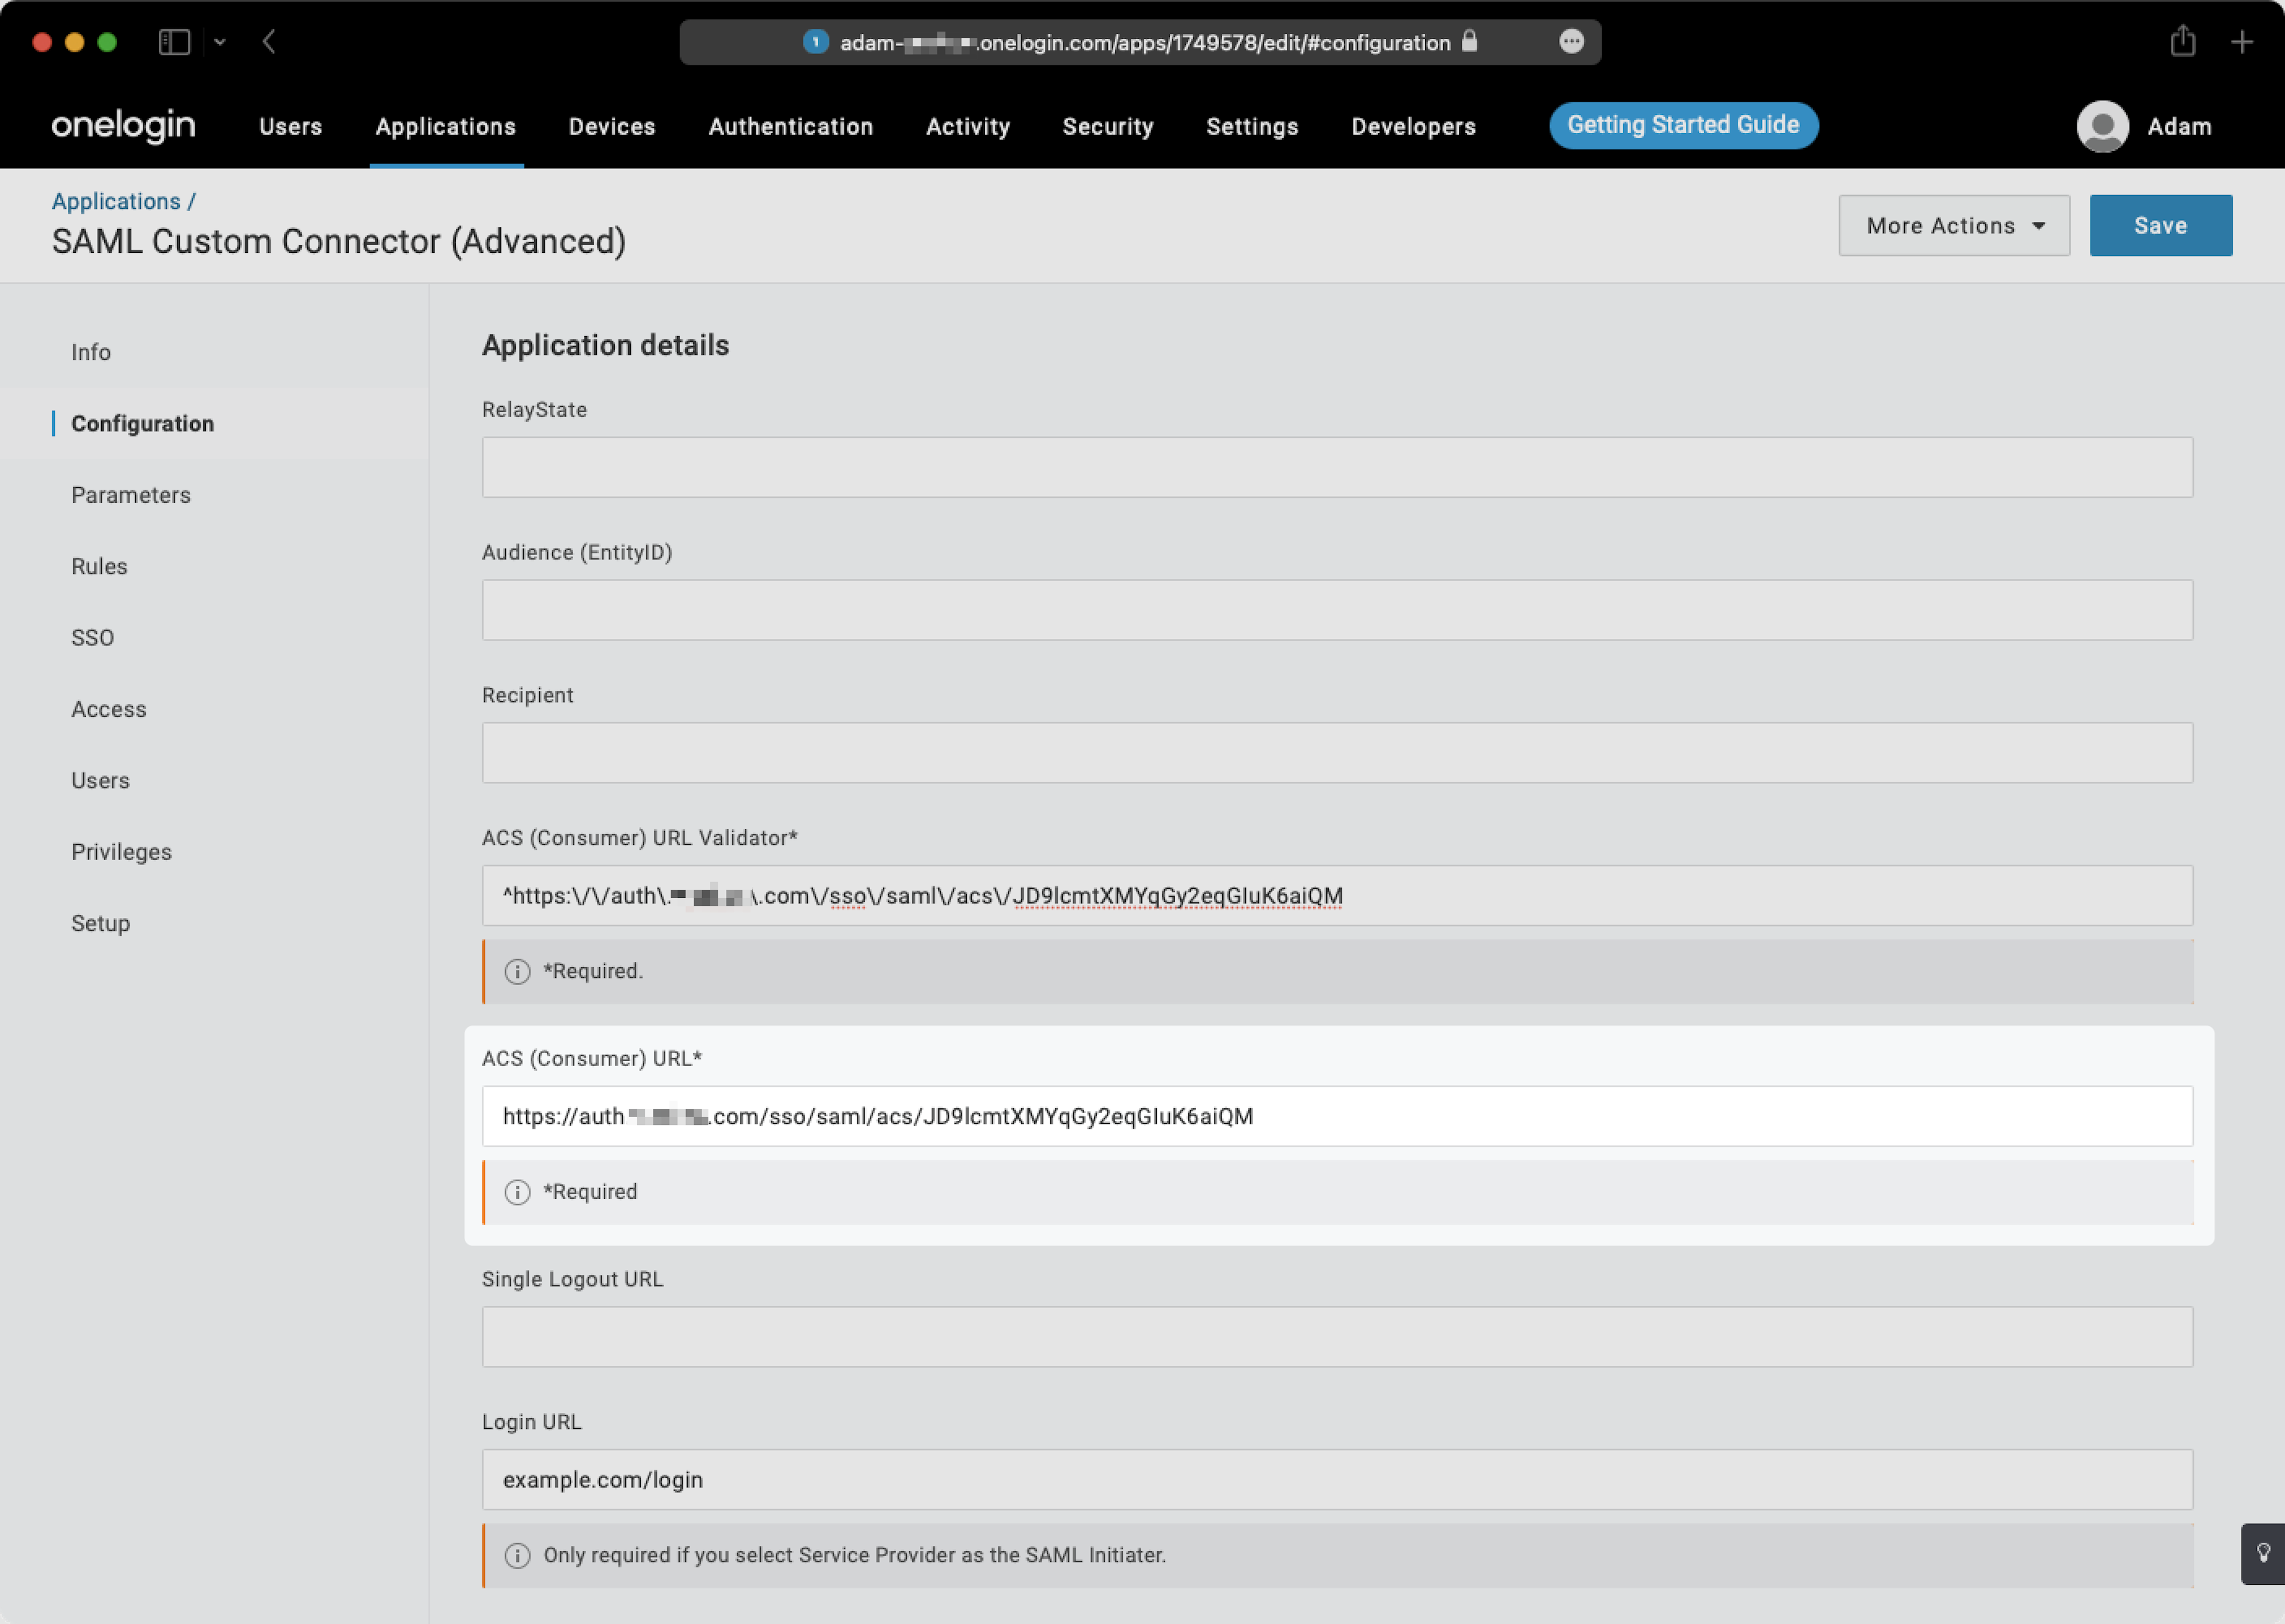Click the lightbulb icon at bottom right
Image resolution: width=2285 pixels, height=1624 pixels.
(x=2264, y=1553)
